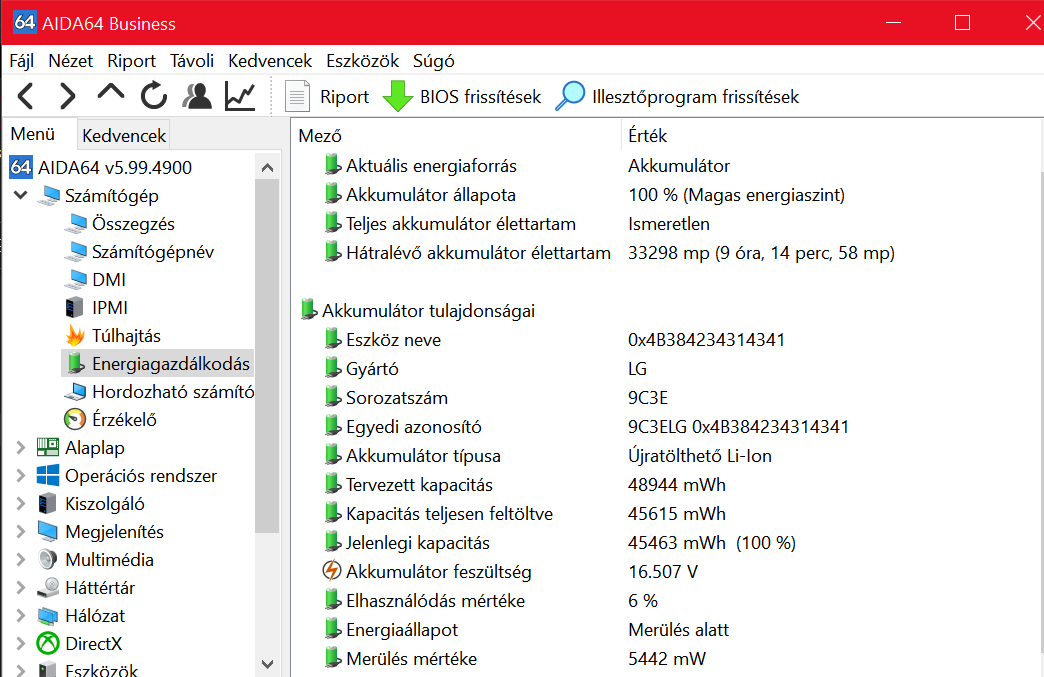
Task: Go up one level with the up arrow icon
Action: pyautogui.click(x=111, y=93)
